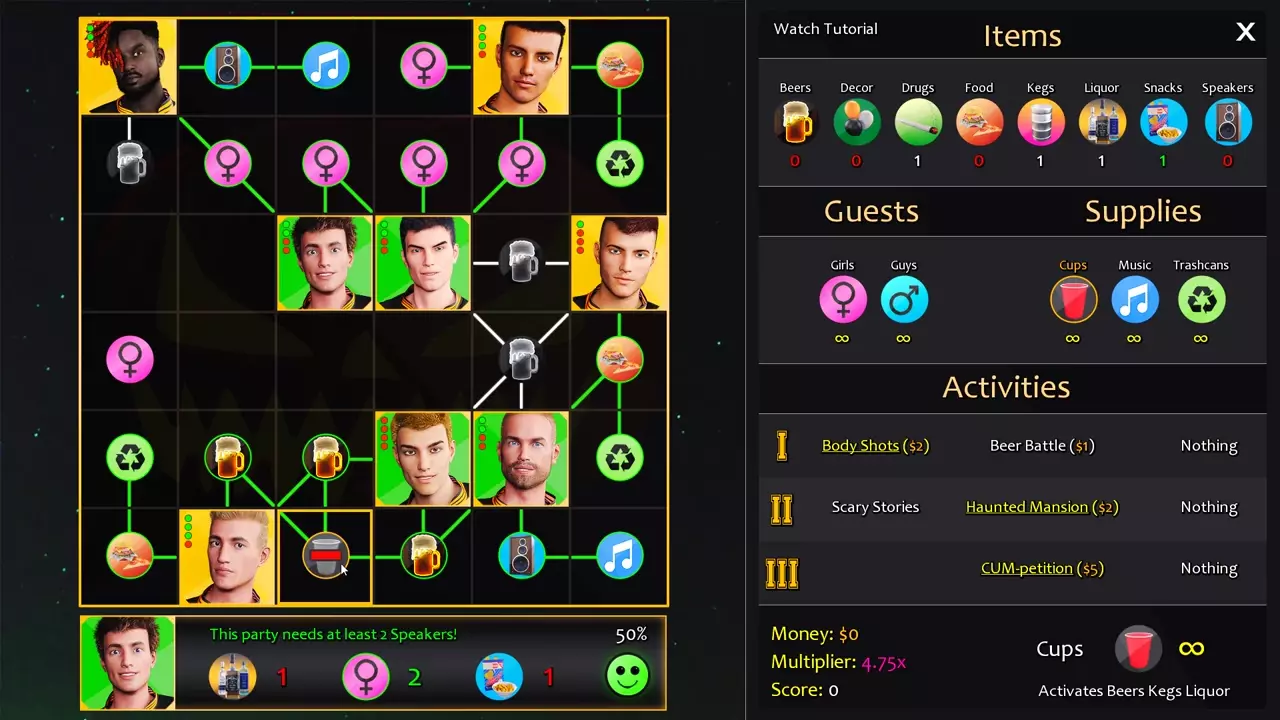1280x720 pixels.
Task: Choose the Kegs item icon
Action: [x=1040, y=123]
